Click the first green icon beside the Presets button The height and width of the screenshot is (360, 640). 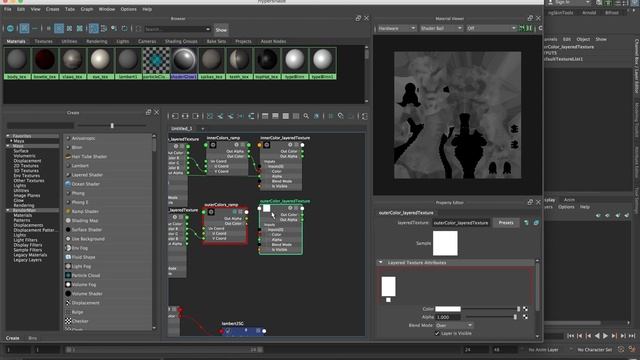coord(527,223)
